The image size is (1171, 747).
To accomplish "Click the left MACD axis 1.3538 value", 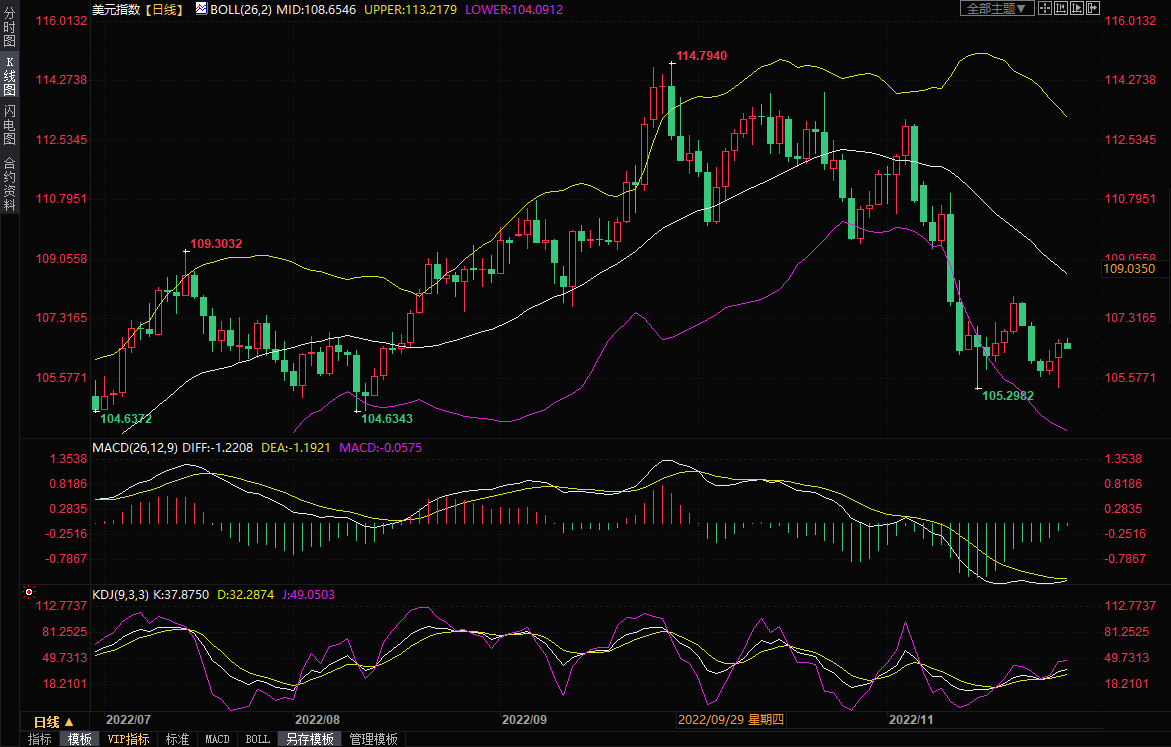I will pyautogui.click(x=69, y=459).
